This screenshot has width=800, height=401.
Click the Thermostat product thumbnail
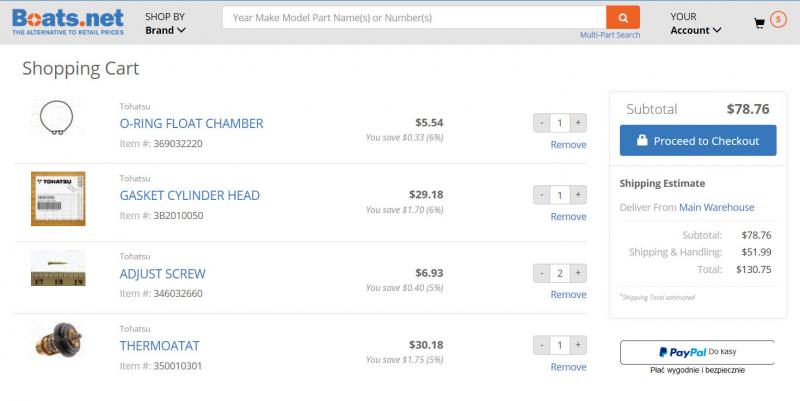pos(58,345)
